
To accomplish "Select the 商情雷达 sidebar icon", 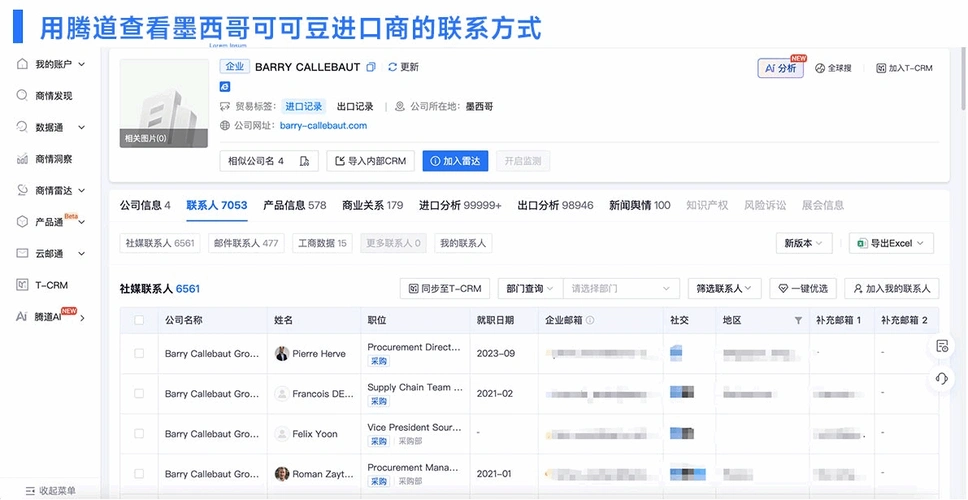I will pyautogui.click(x=22, y=190).
